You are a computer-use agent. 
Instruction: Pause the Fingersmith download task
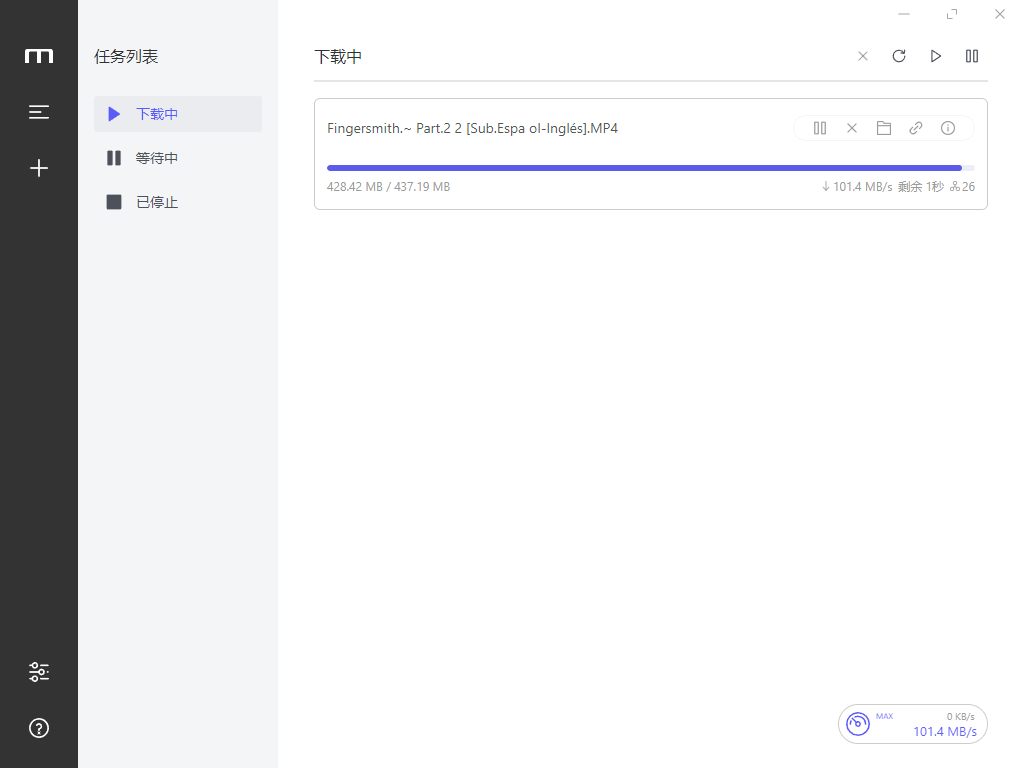tap(820, 128)
